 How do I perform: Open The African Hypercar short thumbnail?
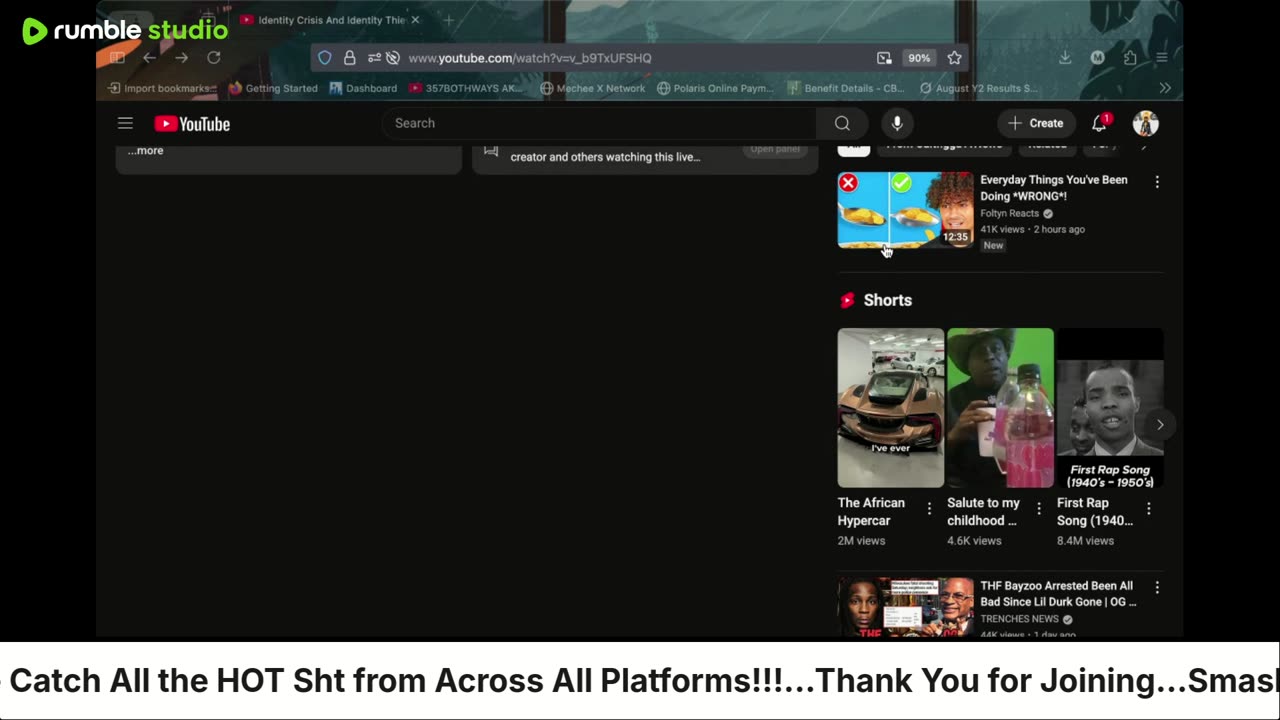click(890, 408)
